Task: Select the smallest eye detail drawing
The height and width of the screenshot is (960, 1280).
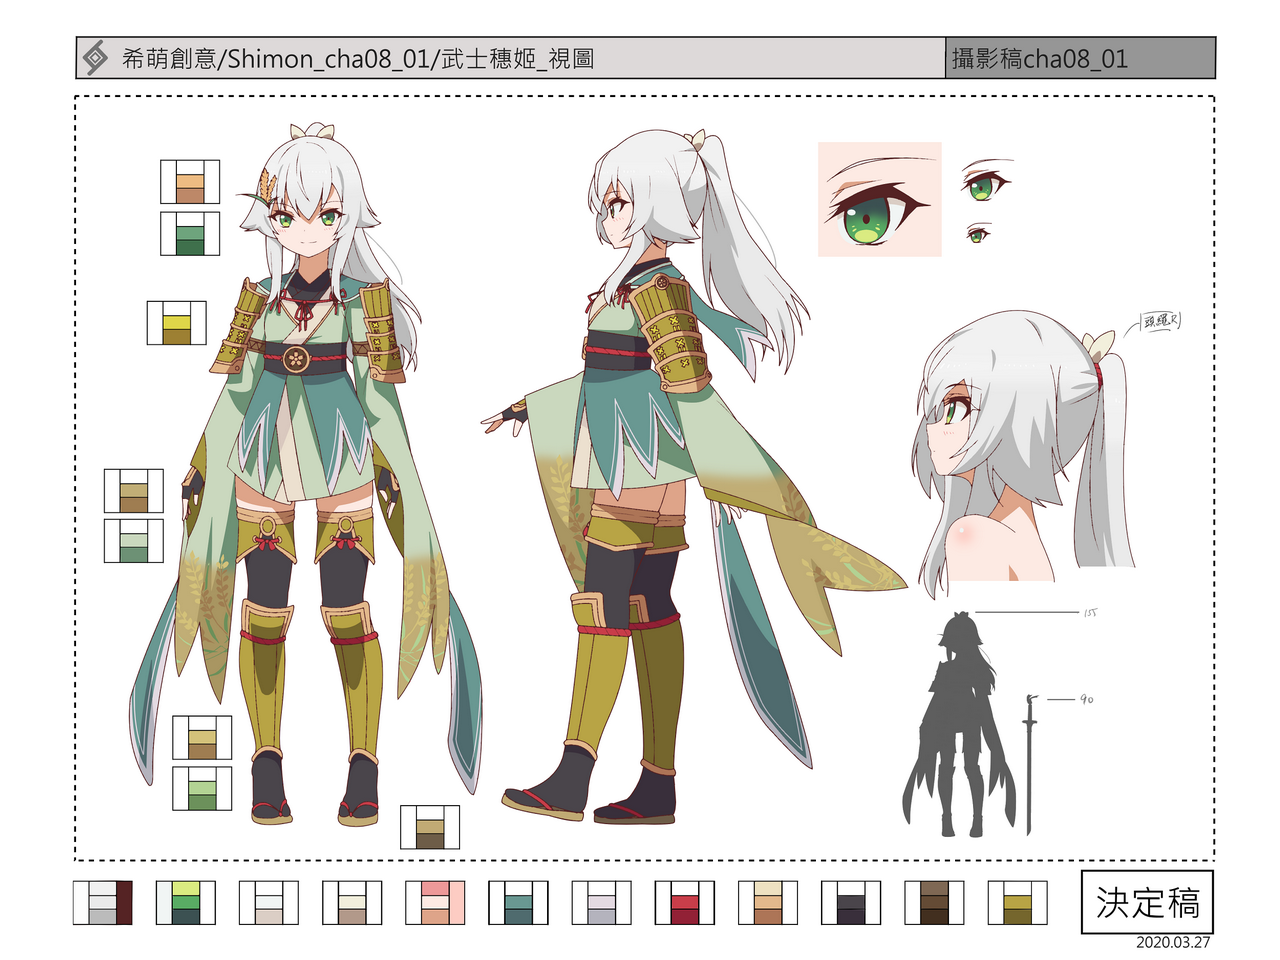Action: [x=977, y=235]
